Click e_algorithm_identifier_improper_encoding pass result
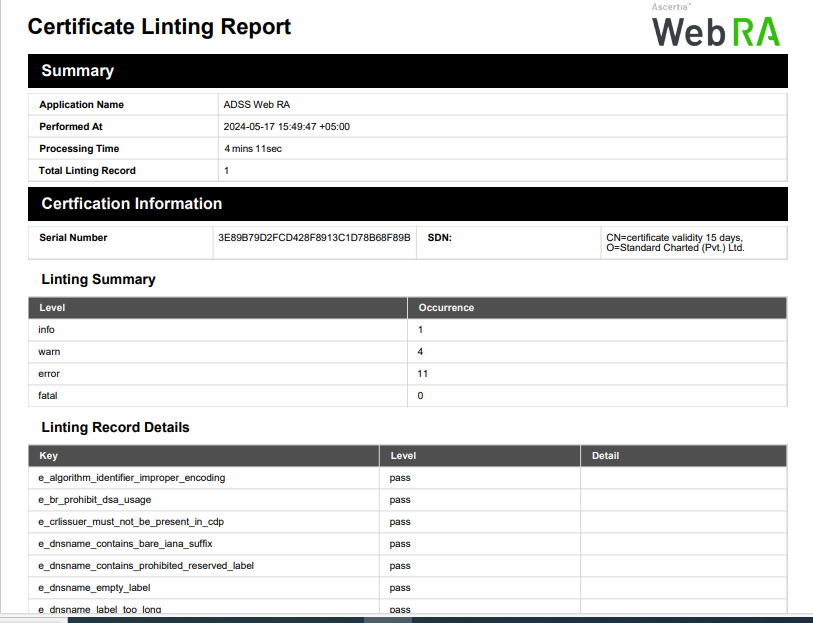Viewport: 813px width, 623px height. (x=400, y=478)
